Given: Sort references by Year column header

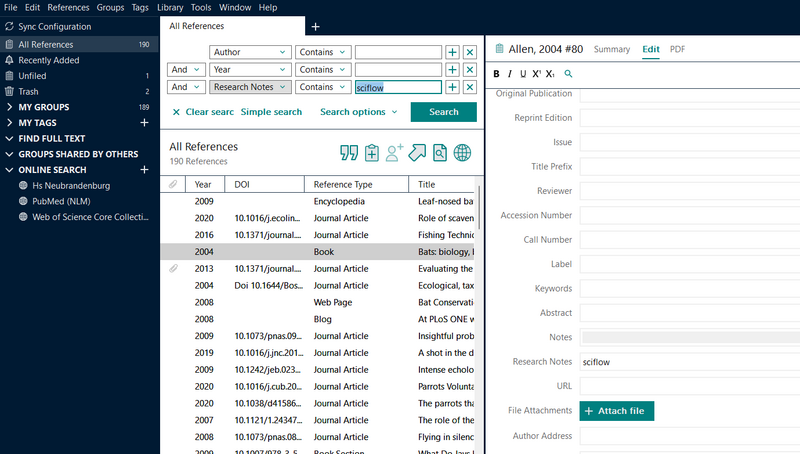Looking at the screenshot, I should 205,184.
